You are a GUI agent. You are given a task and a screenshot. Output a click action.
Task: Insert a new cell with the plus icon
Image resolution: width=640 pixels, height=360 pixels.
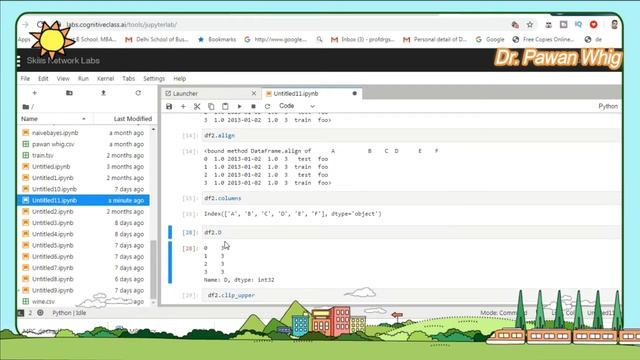[x=183, y=107]
